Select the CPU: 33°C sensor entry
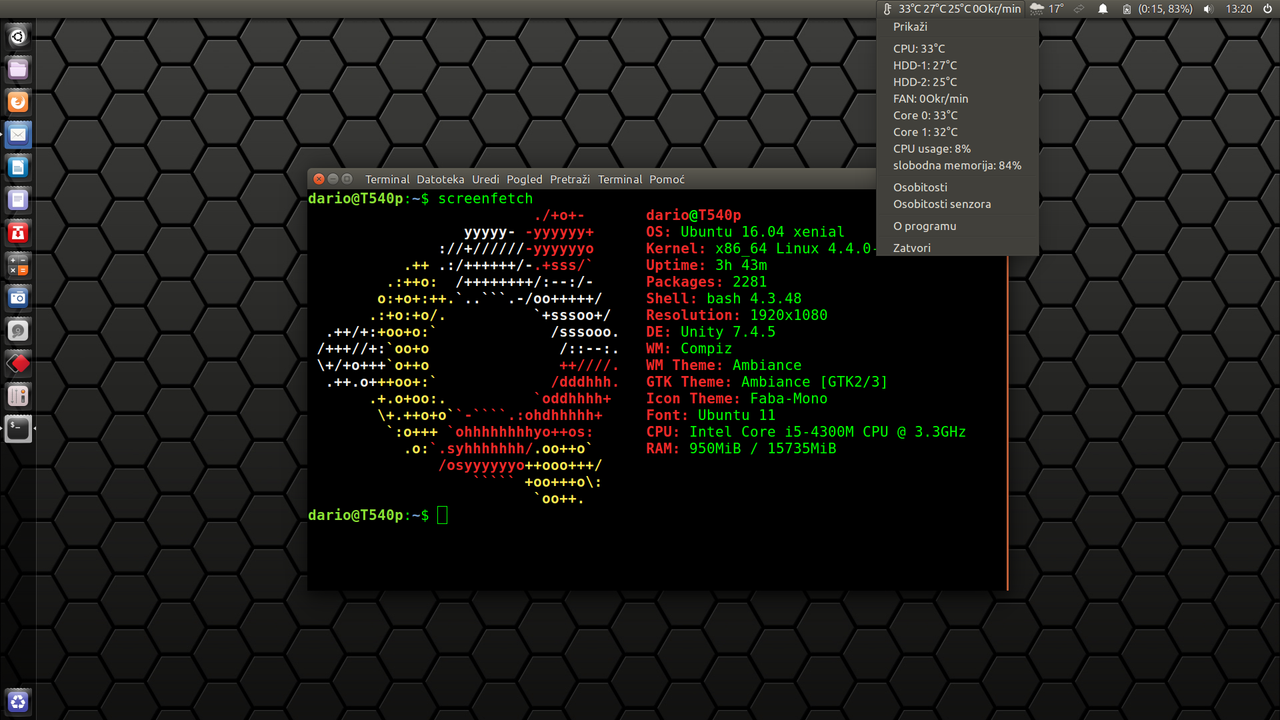This screenshot has width=1280, height=720. (957, 49)
